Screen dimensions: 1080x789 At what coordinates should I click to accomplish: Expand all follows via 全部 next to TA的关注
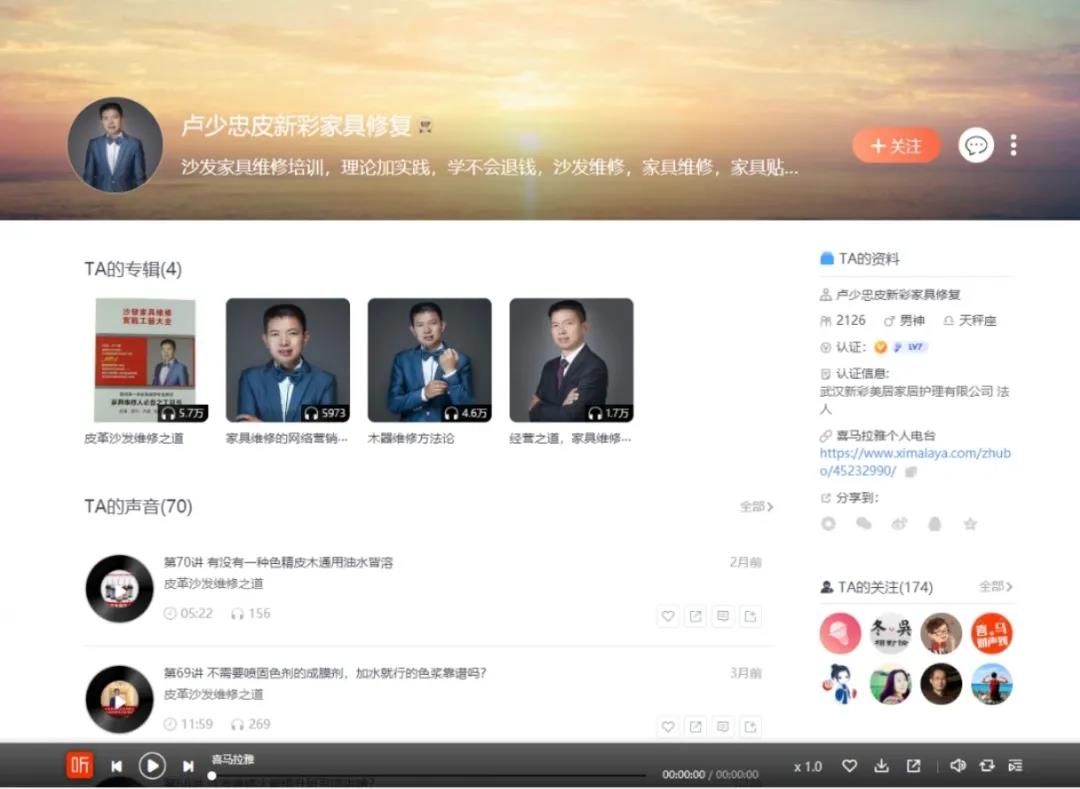coord(995,587)
